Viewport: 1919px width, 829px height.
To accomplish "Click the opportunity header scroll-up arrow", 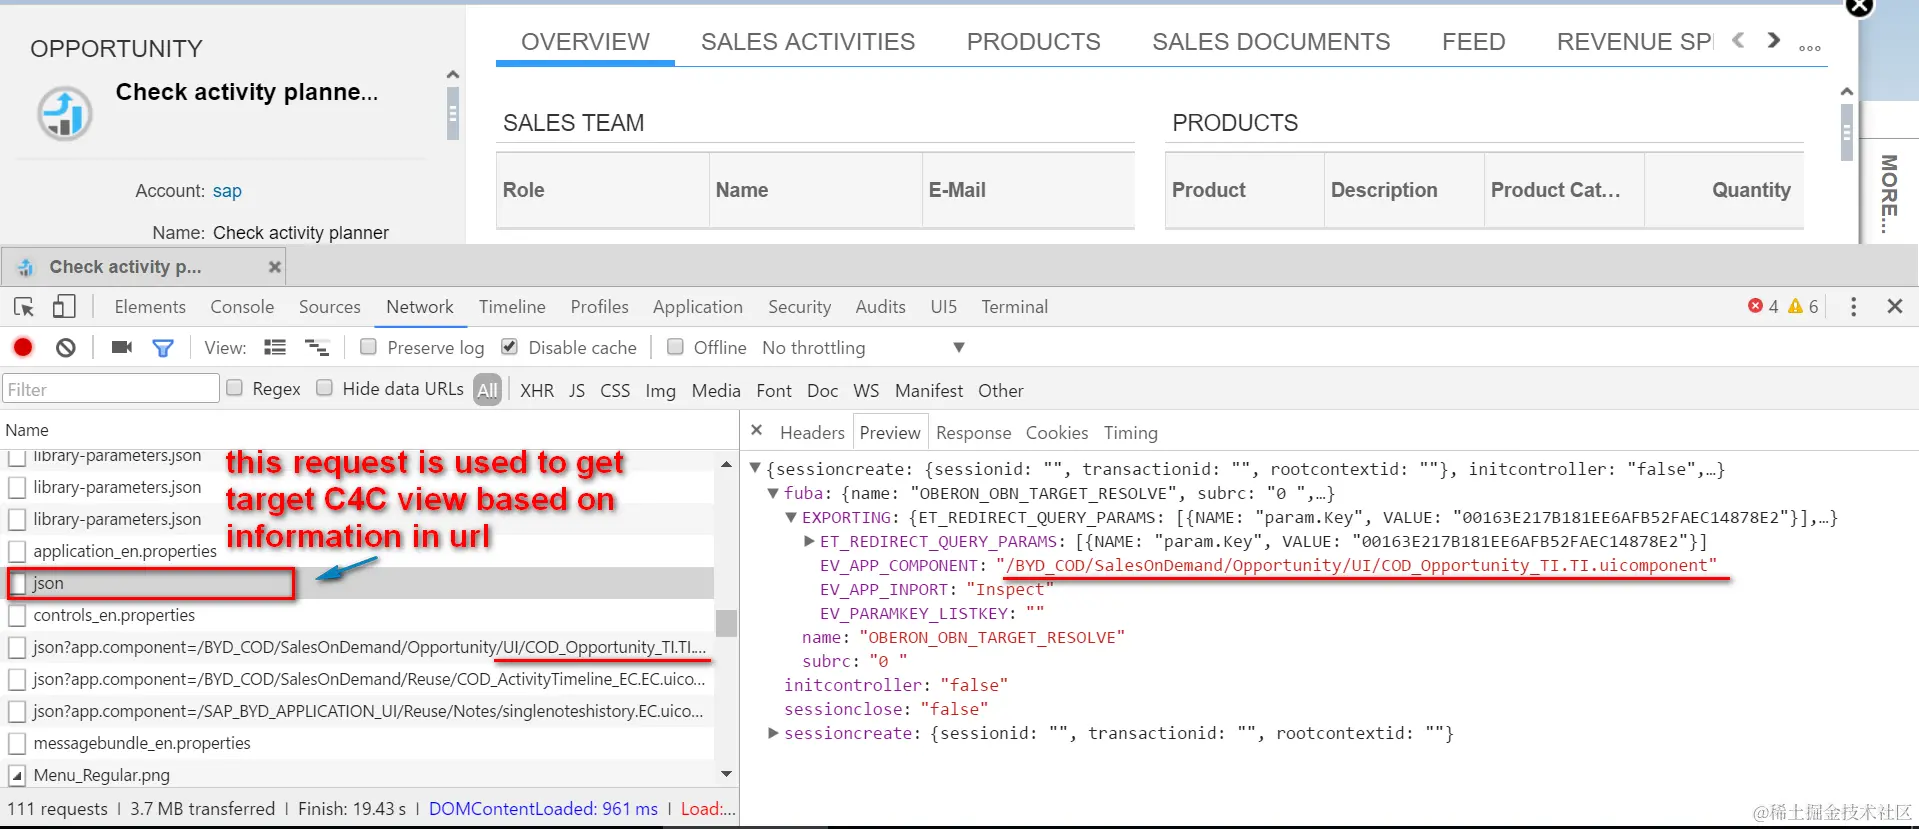I will [x=452, y=74].
